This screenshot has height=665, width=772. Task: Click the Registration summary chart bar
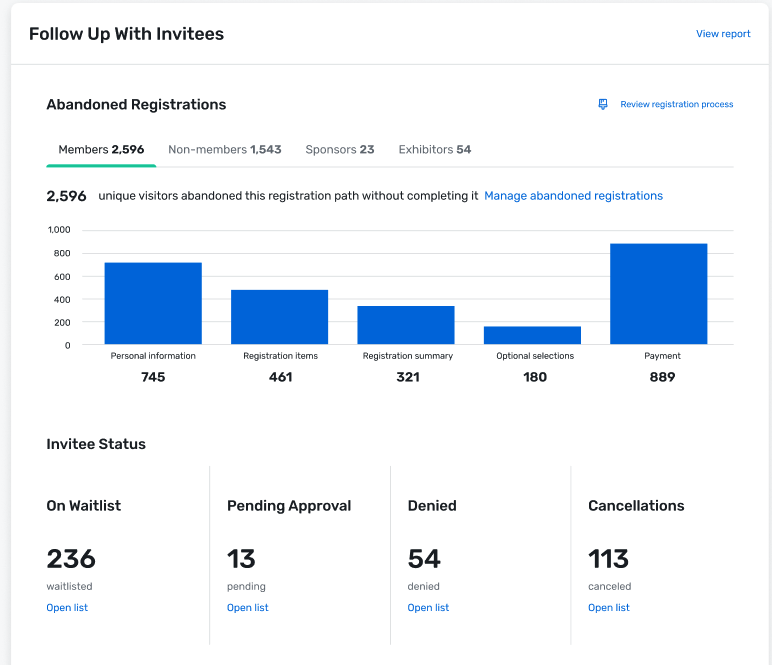pyautogui.click(x=406, y=325)
